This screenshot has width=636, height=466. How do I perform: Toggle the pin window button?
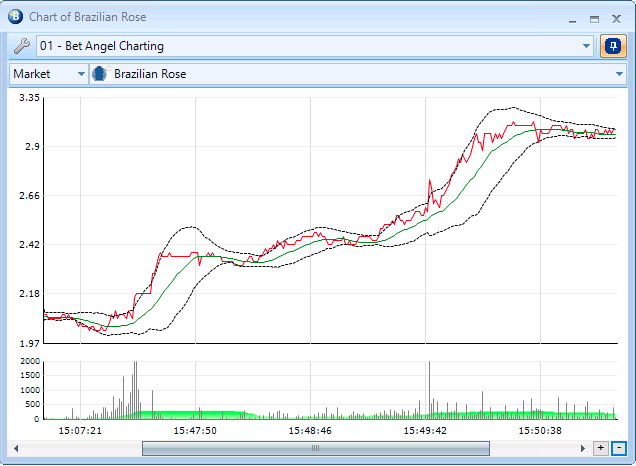point(613,46)
